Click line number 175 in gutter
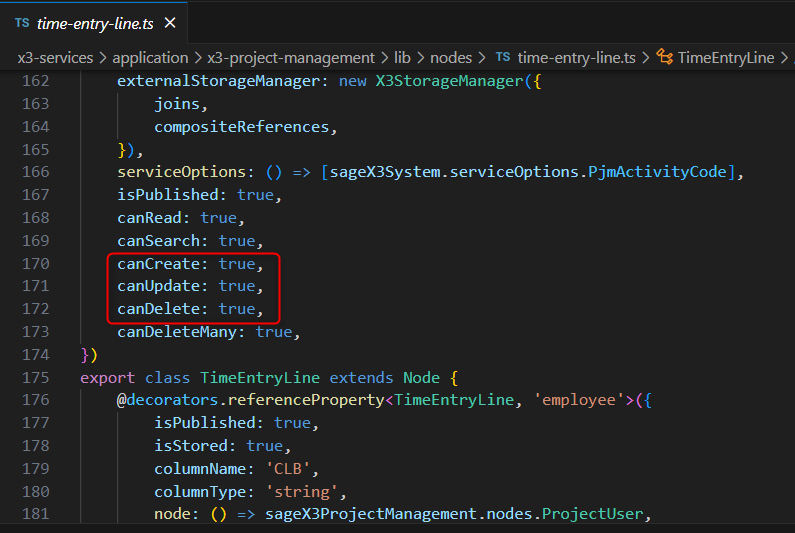Screen dimensions: 795x533 pyautogui.click(x=35, y=378)
